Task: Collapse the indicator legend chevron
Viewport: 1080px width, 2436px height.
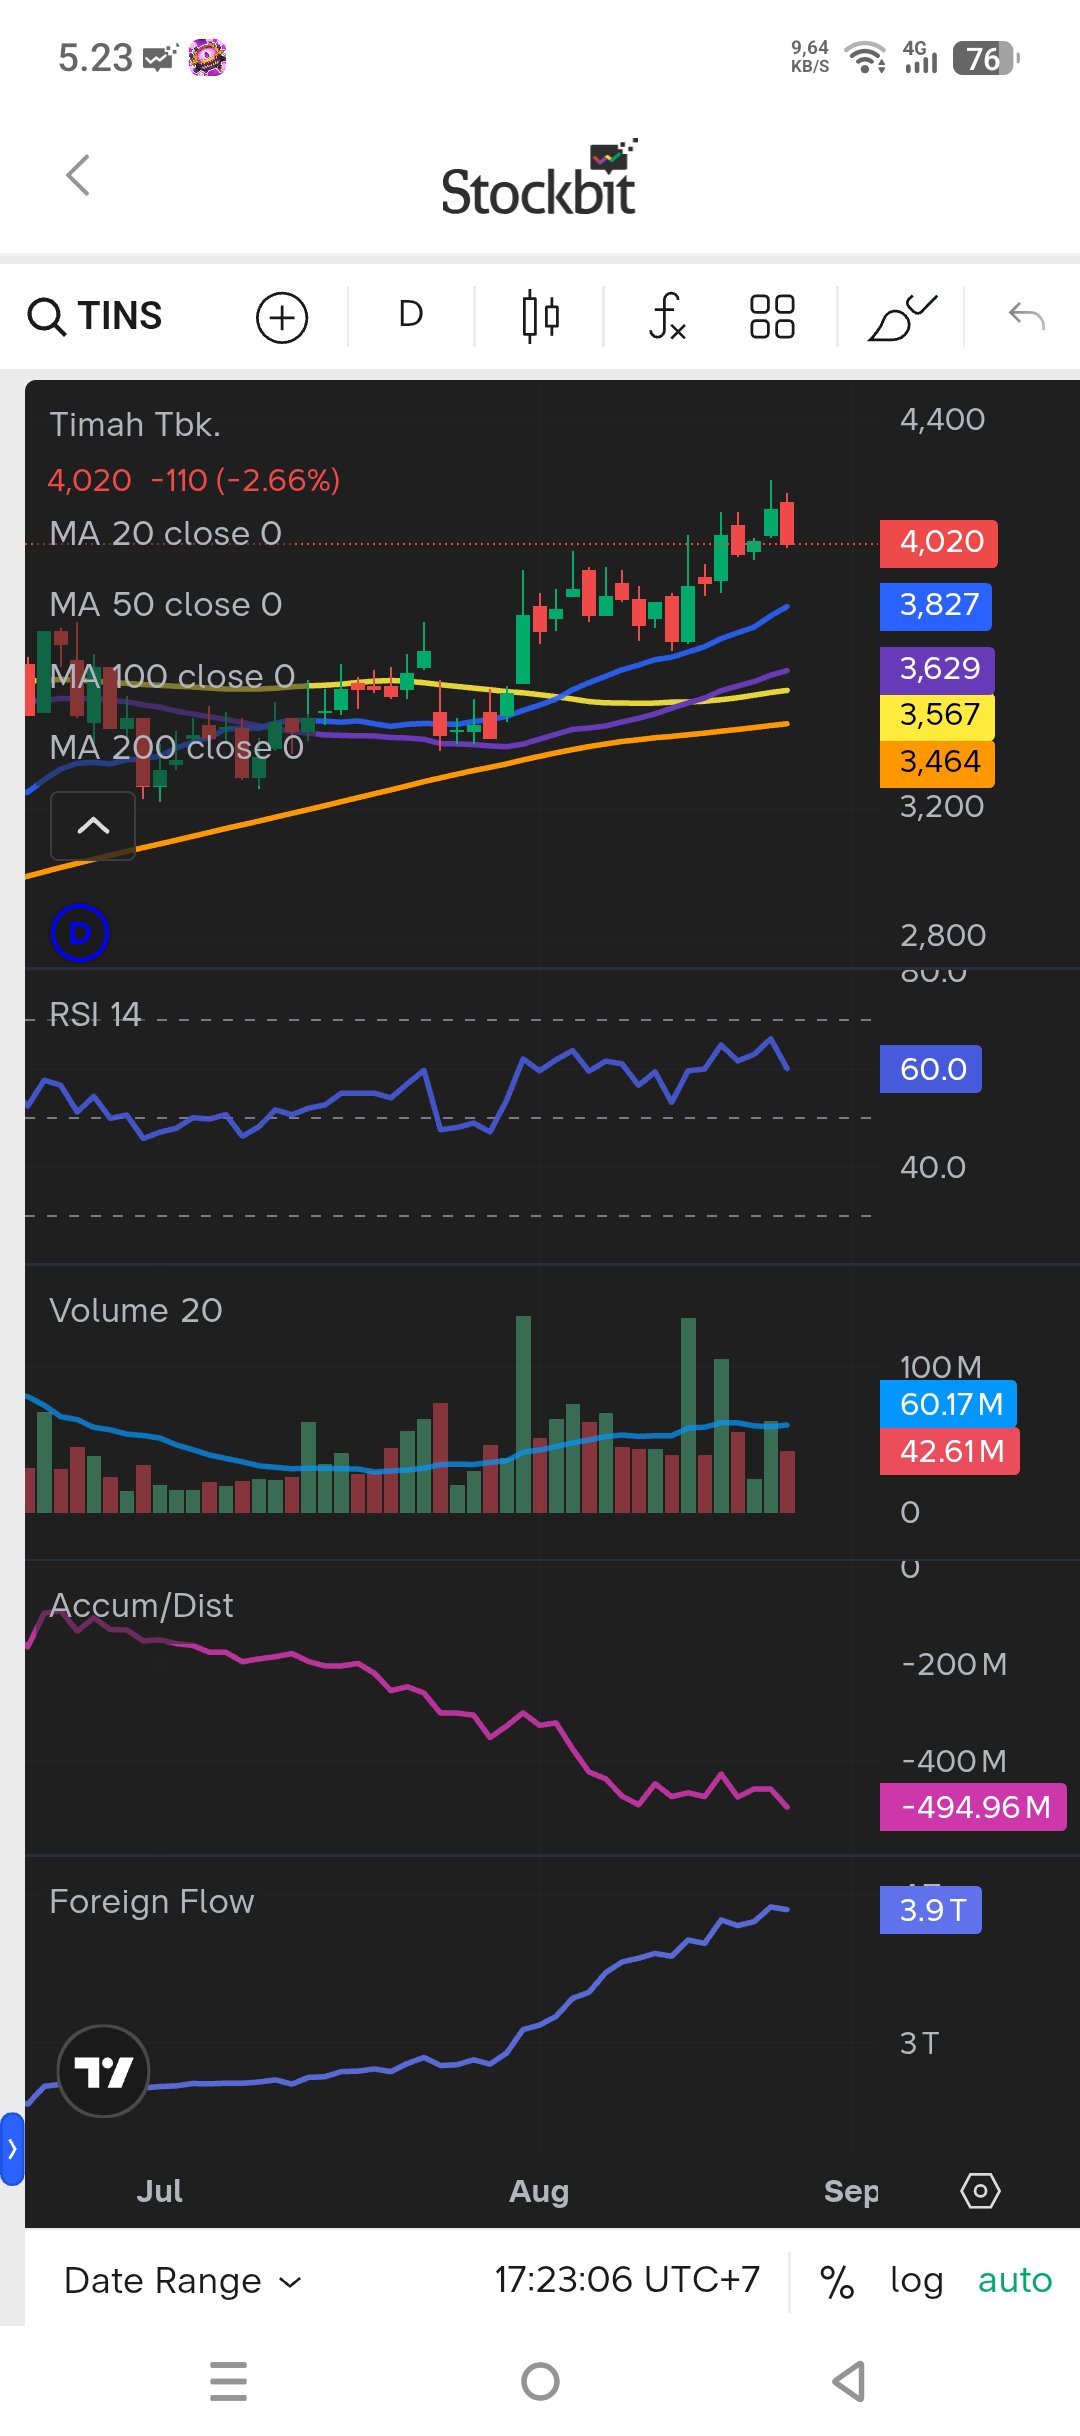Action: click(x=93, y=826)
